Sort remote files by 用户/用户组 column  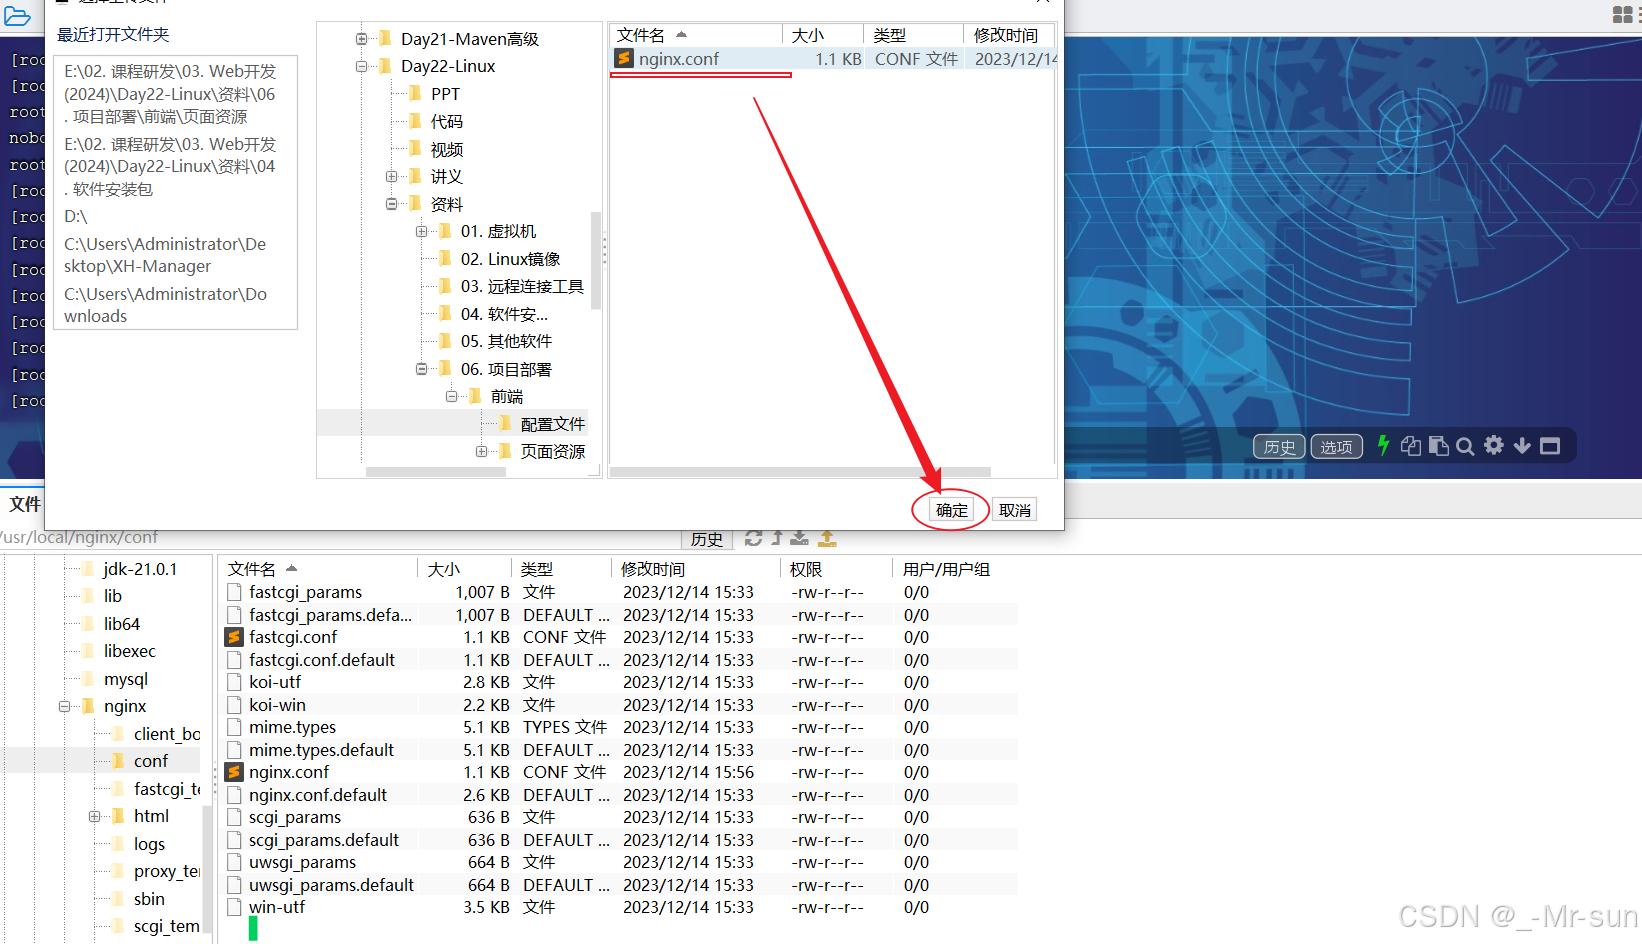point(947,569)
